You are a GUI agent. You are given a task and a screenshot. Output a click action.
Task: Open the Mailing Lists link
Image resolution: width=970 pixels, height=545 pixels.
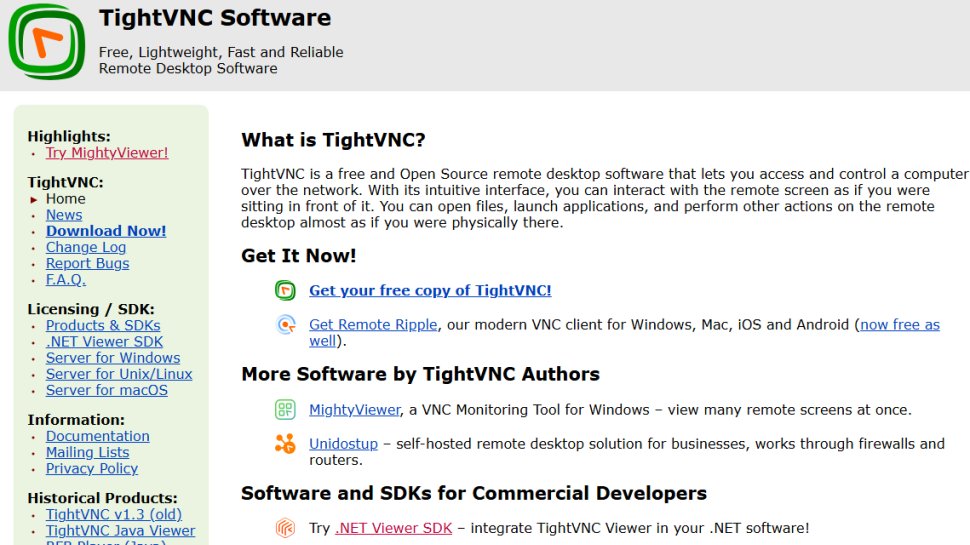point(87,452)
